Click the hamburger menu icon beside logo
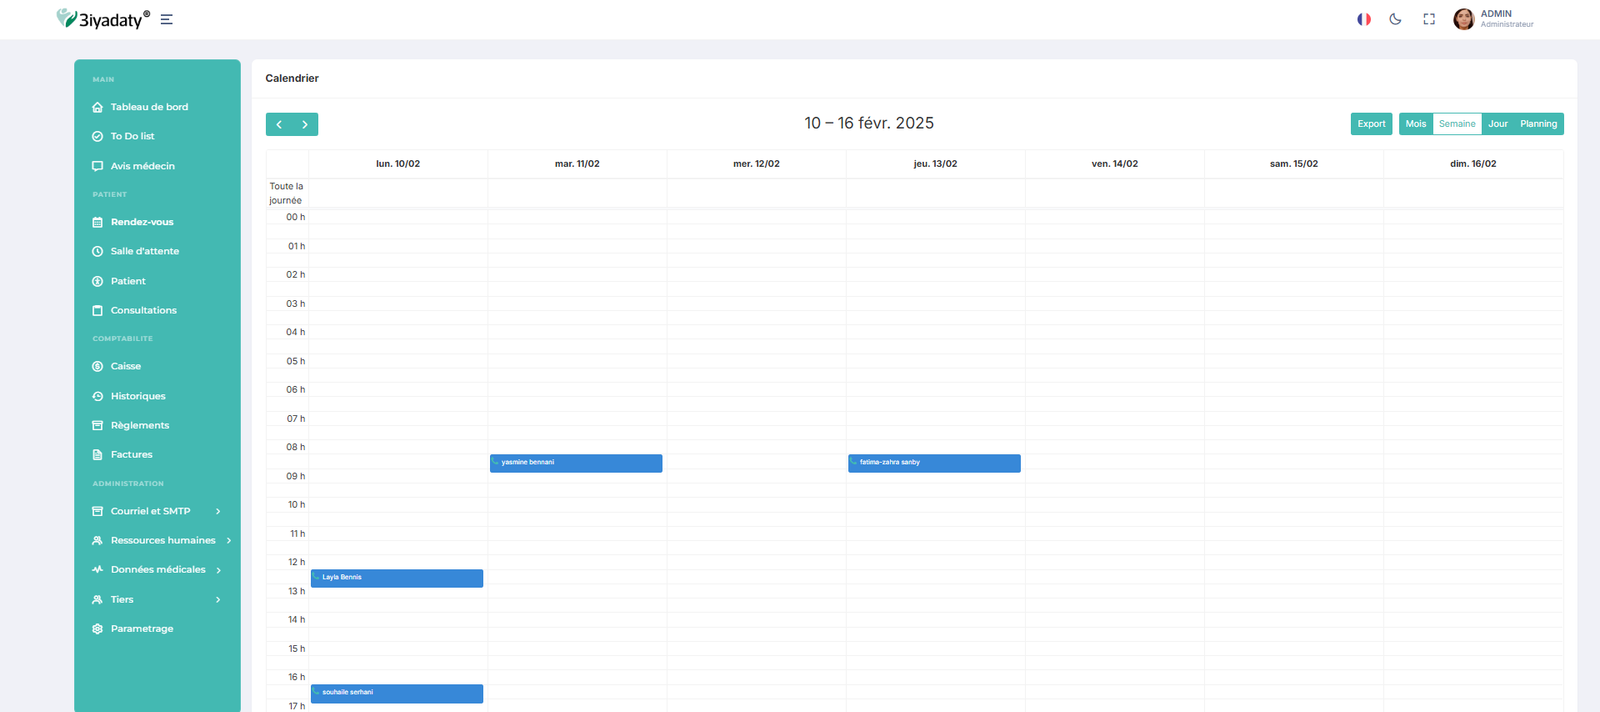 tap(166, 19)
